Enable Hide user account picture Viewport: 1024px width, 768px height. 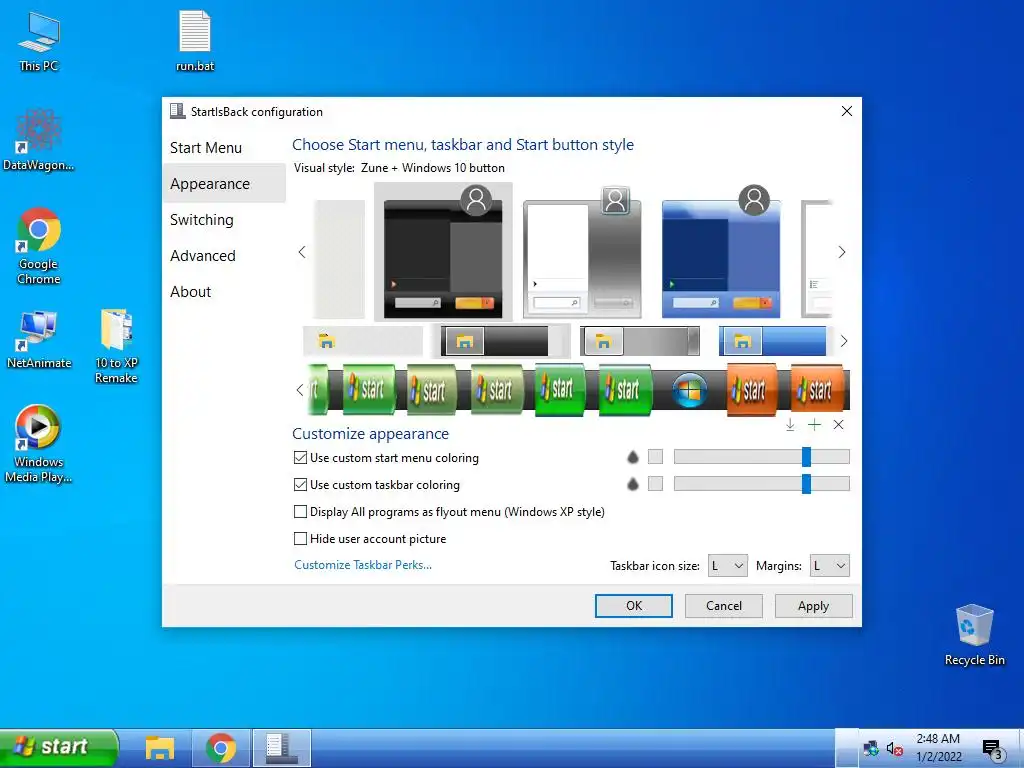pyautogui.click(x=370, y=539)
